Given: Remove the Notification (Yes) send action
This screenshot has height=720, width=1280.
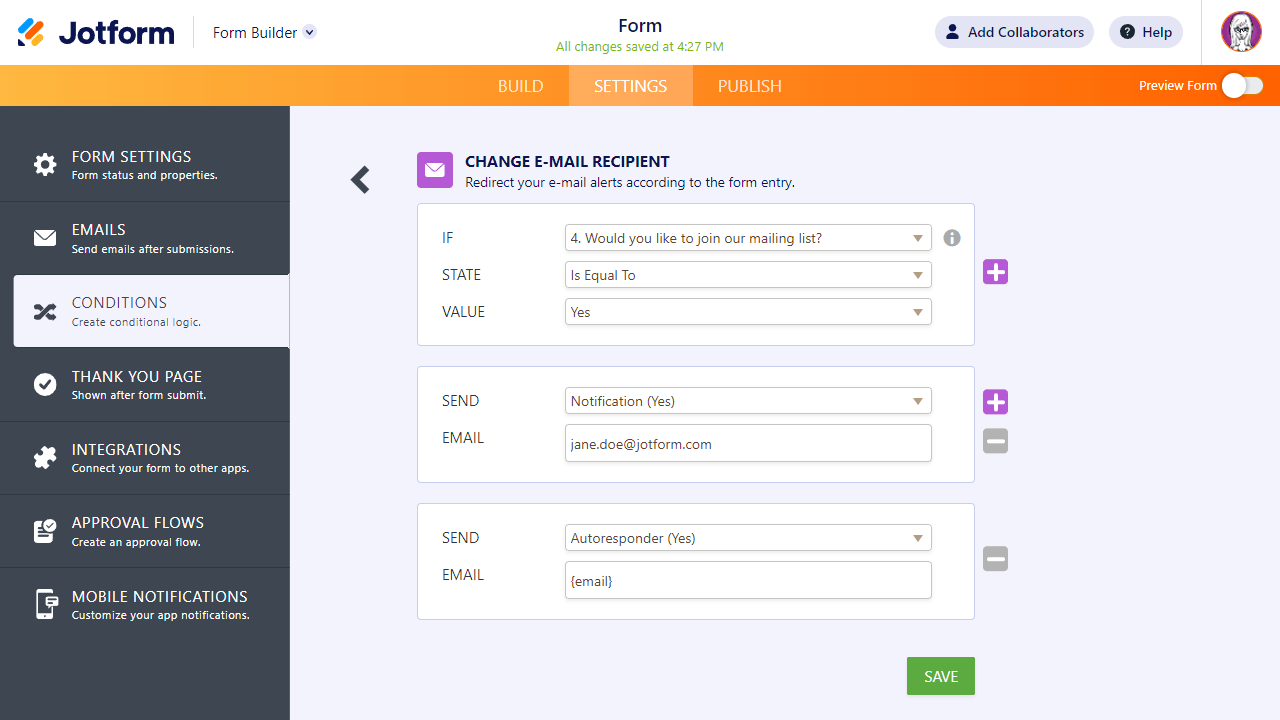Looking at the screenshot, I should [995, 441].
